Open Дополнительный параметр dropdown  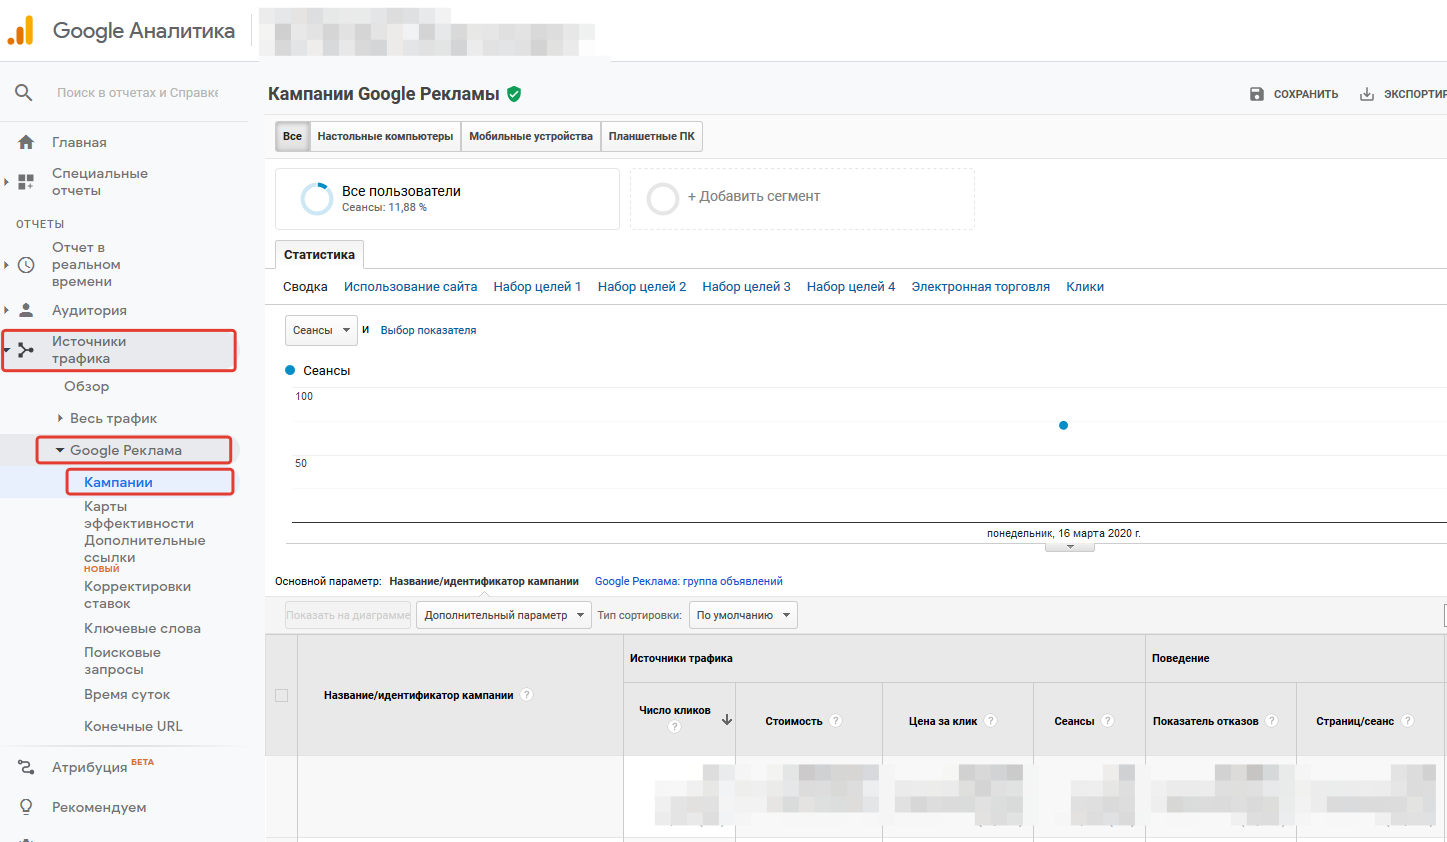point(504,615)
